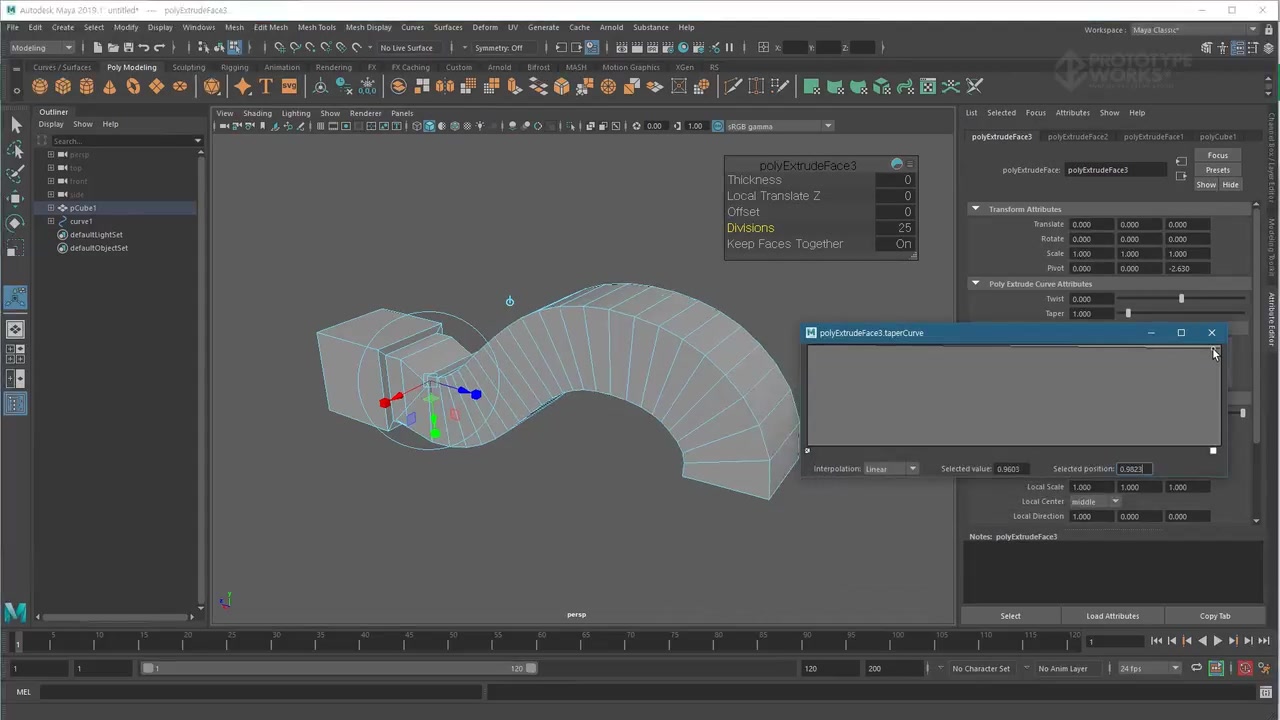1280x720 pixels.
Task: Toggle Keep Faces Together value On
Action: point(903,244)
